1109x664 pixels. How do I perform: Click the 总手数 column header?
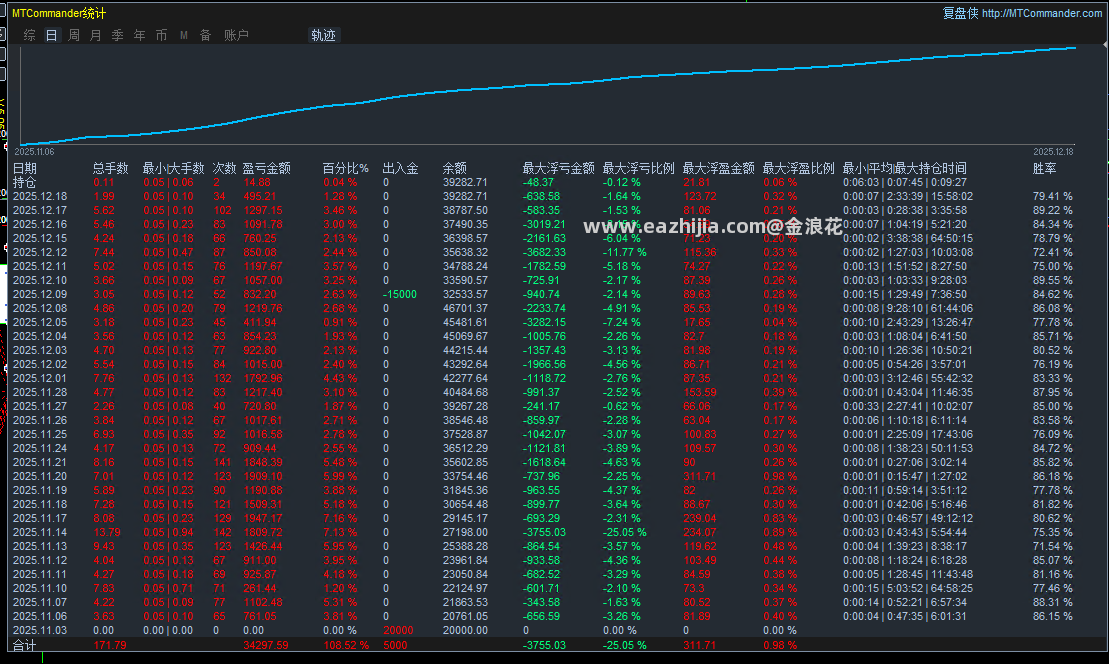pyautogui.click(x=110, y=168)
